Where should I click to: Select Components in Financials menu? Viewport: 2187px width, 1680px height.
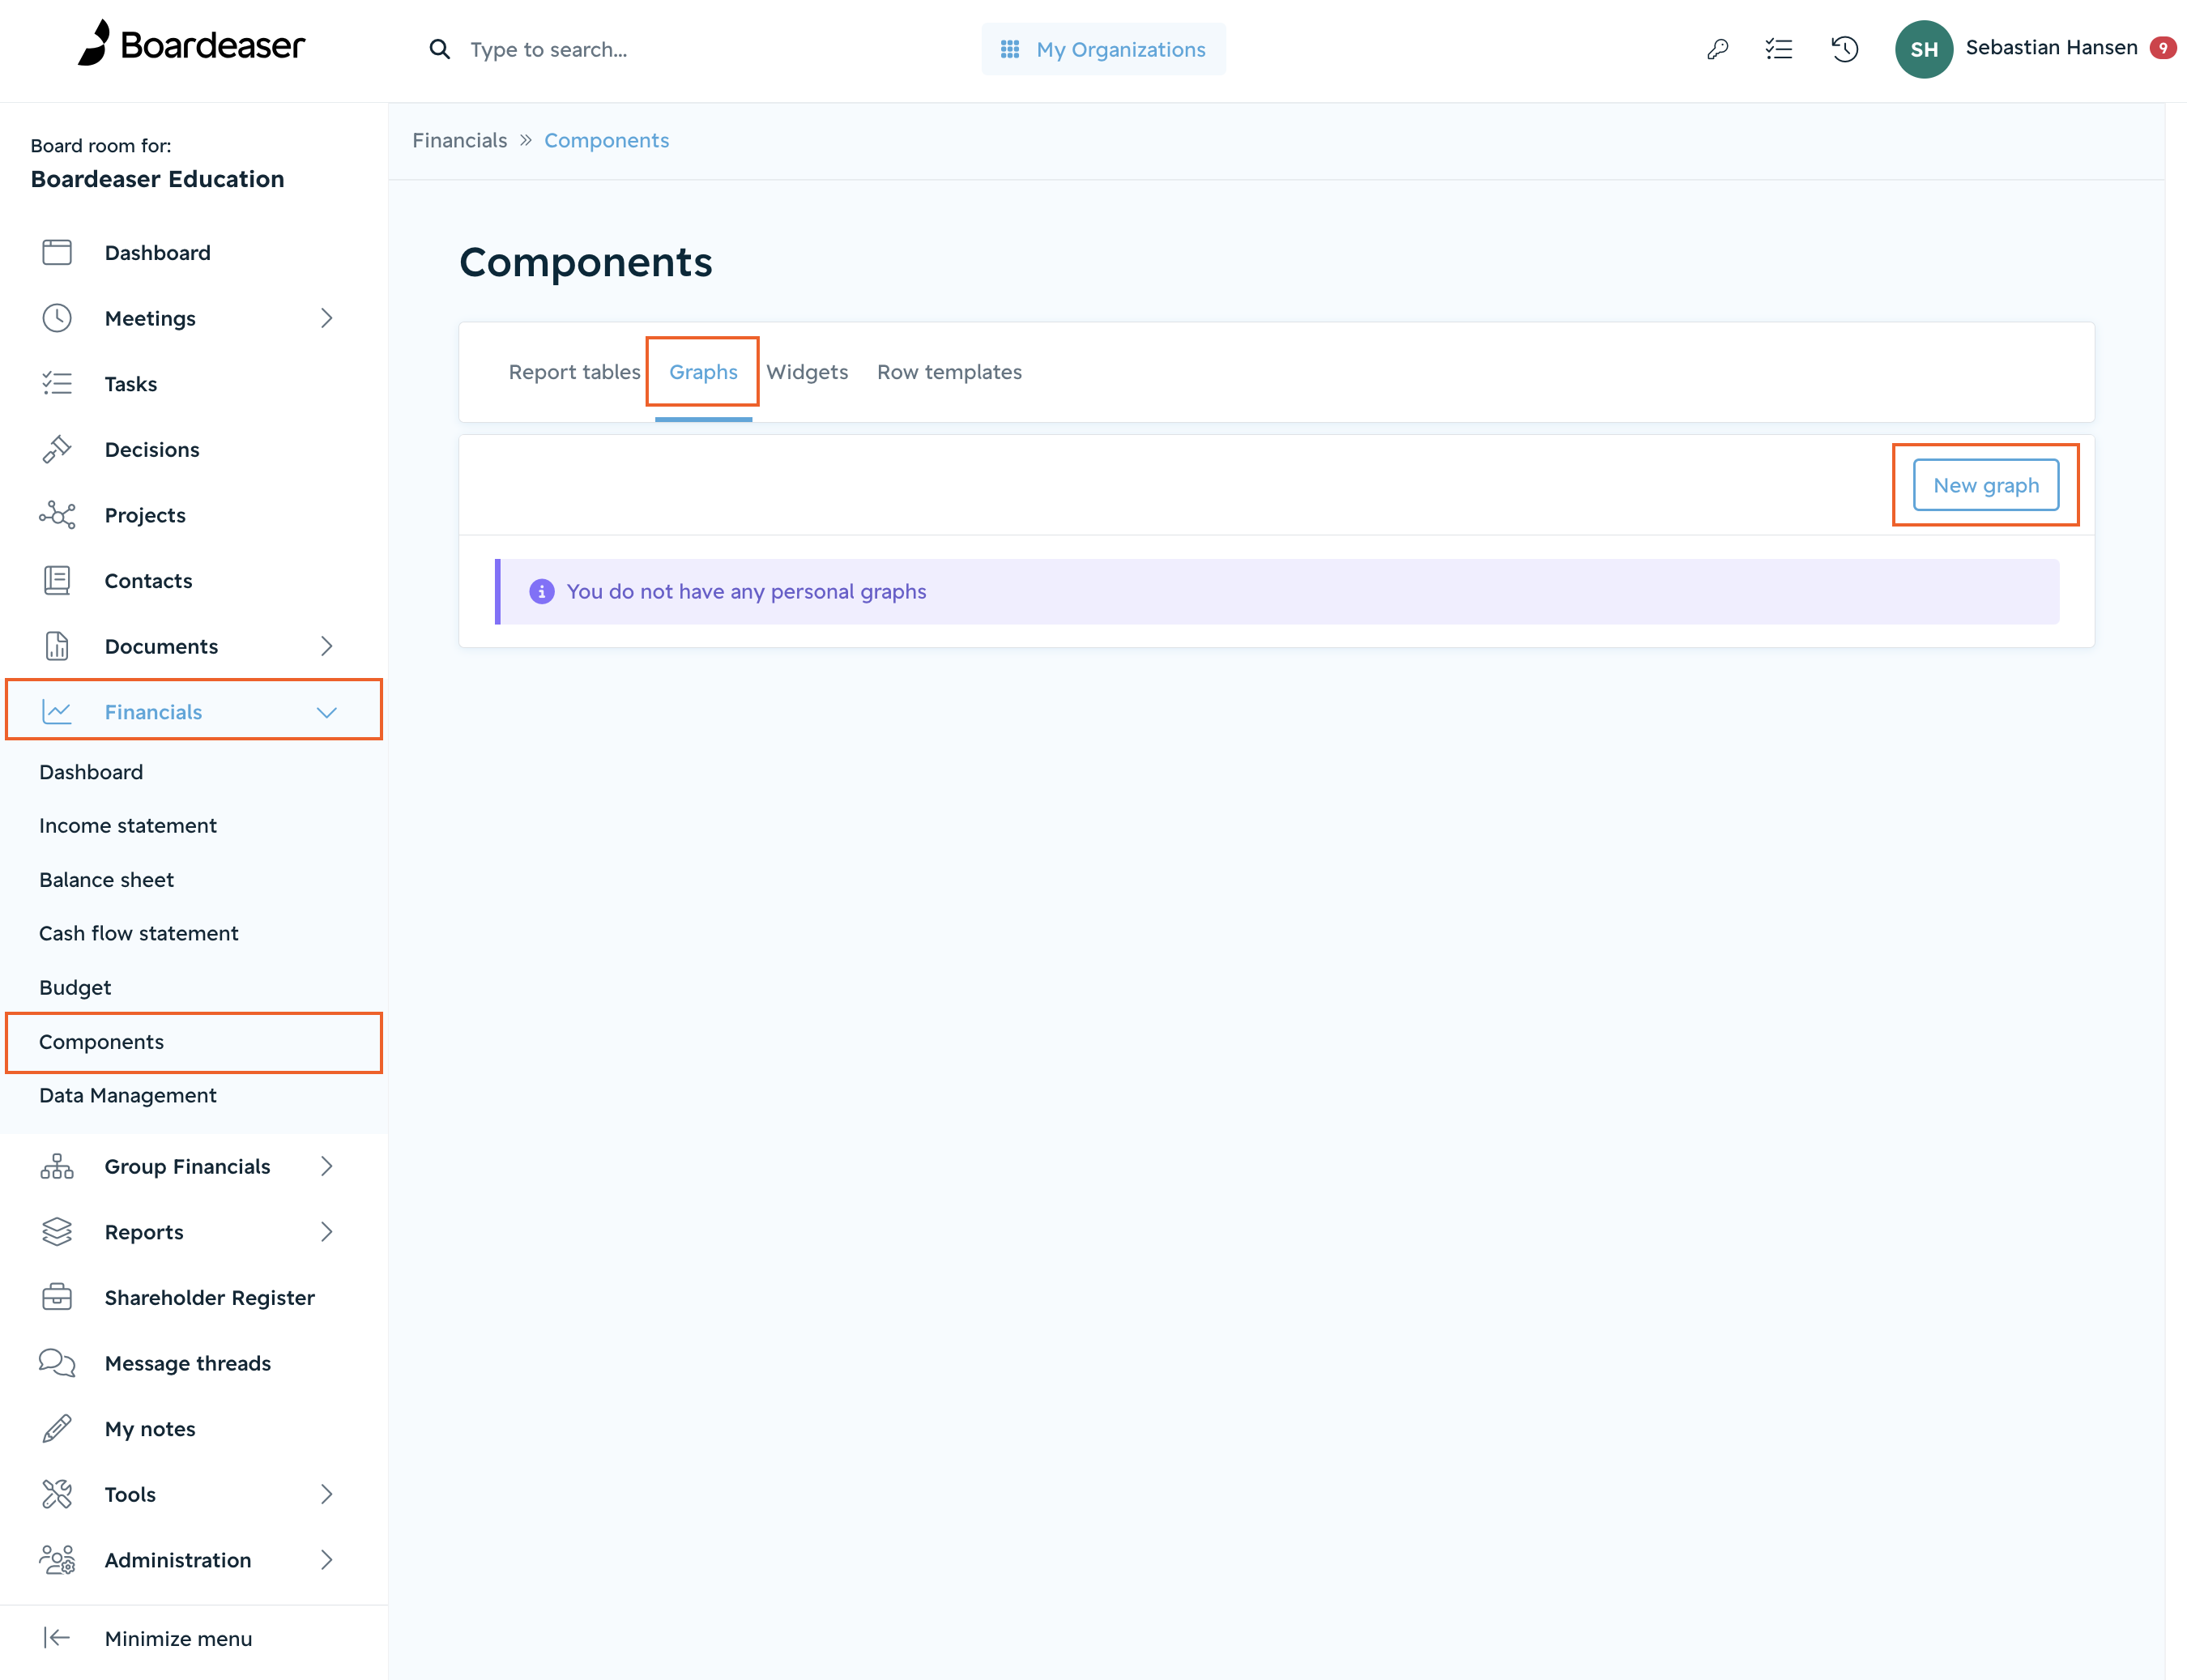point(101,1042)
